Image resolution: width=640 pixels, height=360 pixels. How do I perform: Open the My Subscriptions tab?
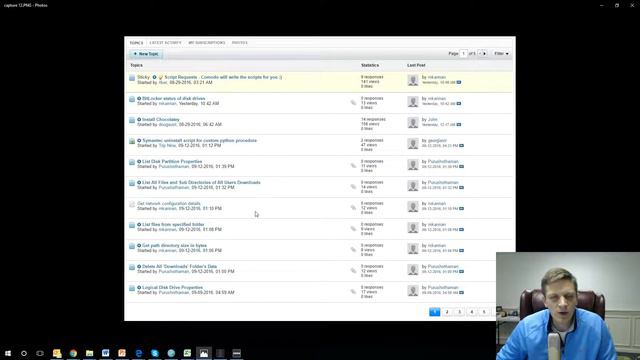207,43
